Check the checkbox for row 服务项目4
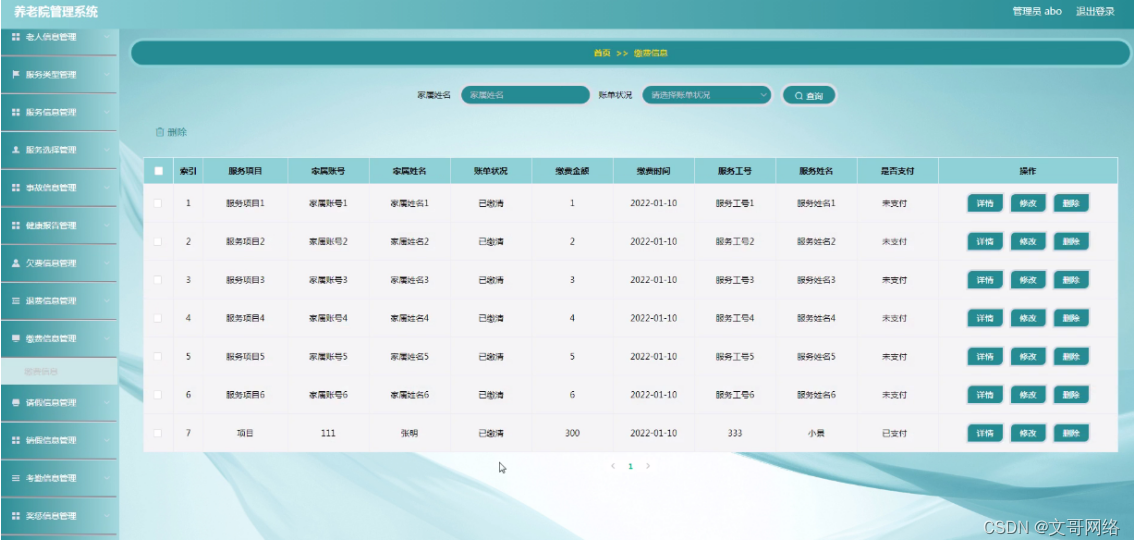The width and height of the screenshot is (1136, 546). [x=158, y=318]
